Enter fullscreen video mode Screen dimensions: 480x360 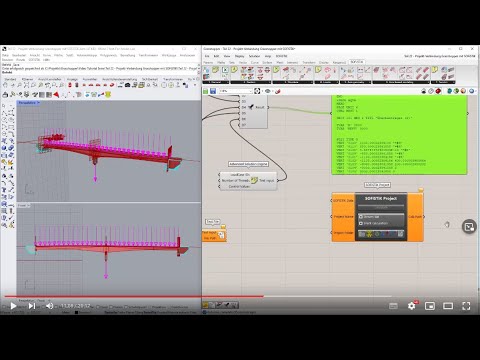pyautogui.click(x=466, y=306)
